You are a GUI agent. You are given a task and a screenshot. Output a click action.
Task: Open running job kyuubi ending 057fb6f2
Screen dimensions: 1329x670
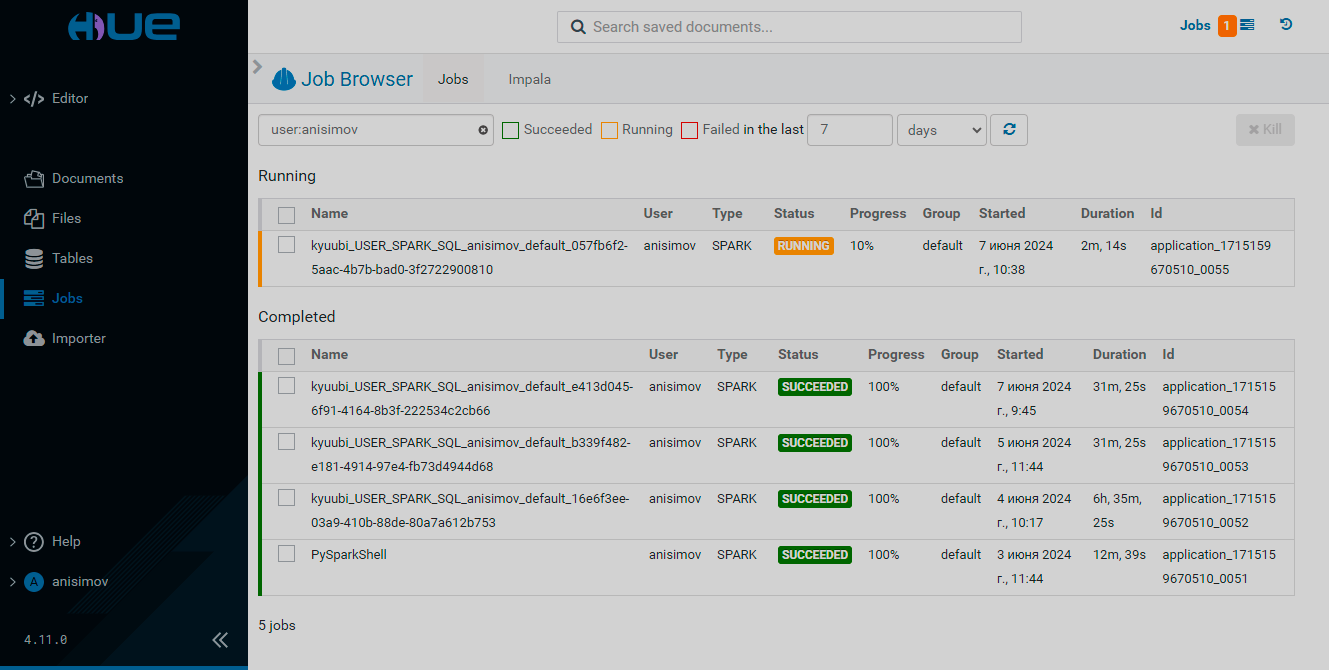470,257
